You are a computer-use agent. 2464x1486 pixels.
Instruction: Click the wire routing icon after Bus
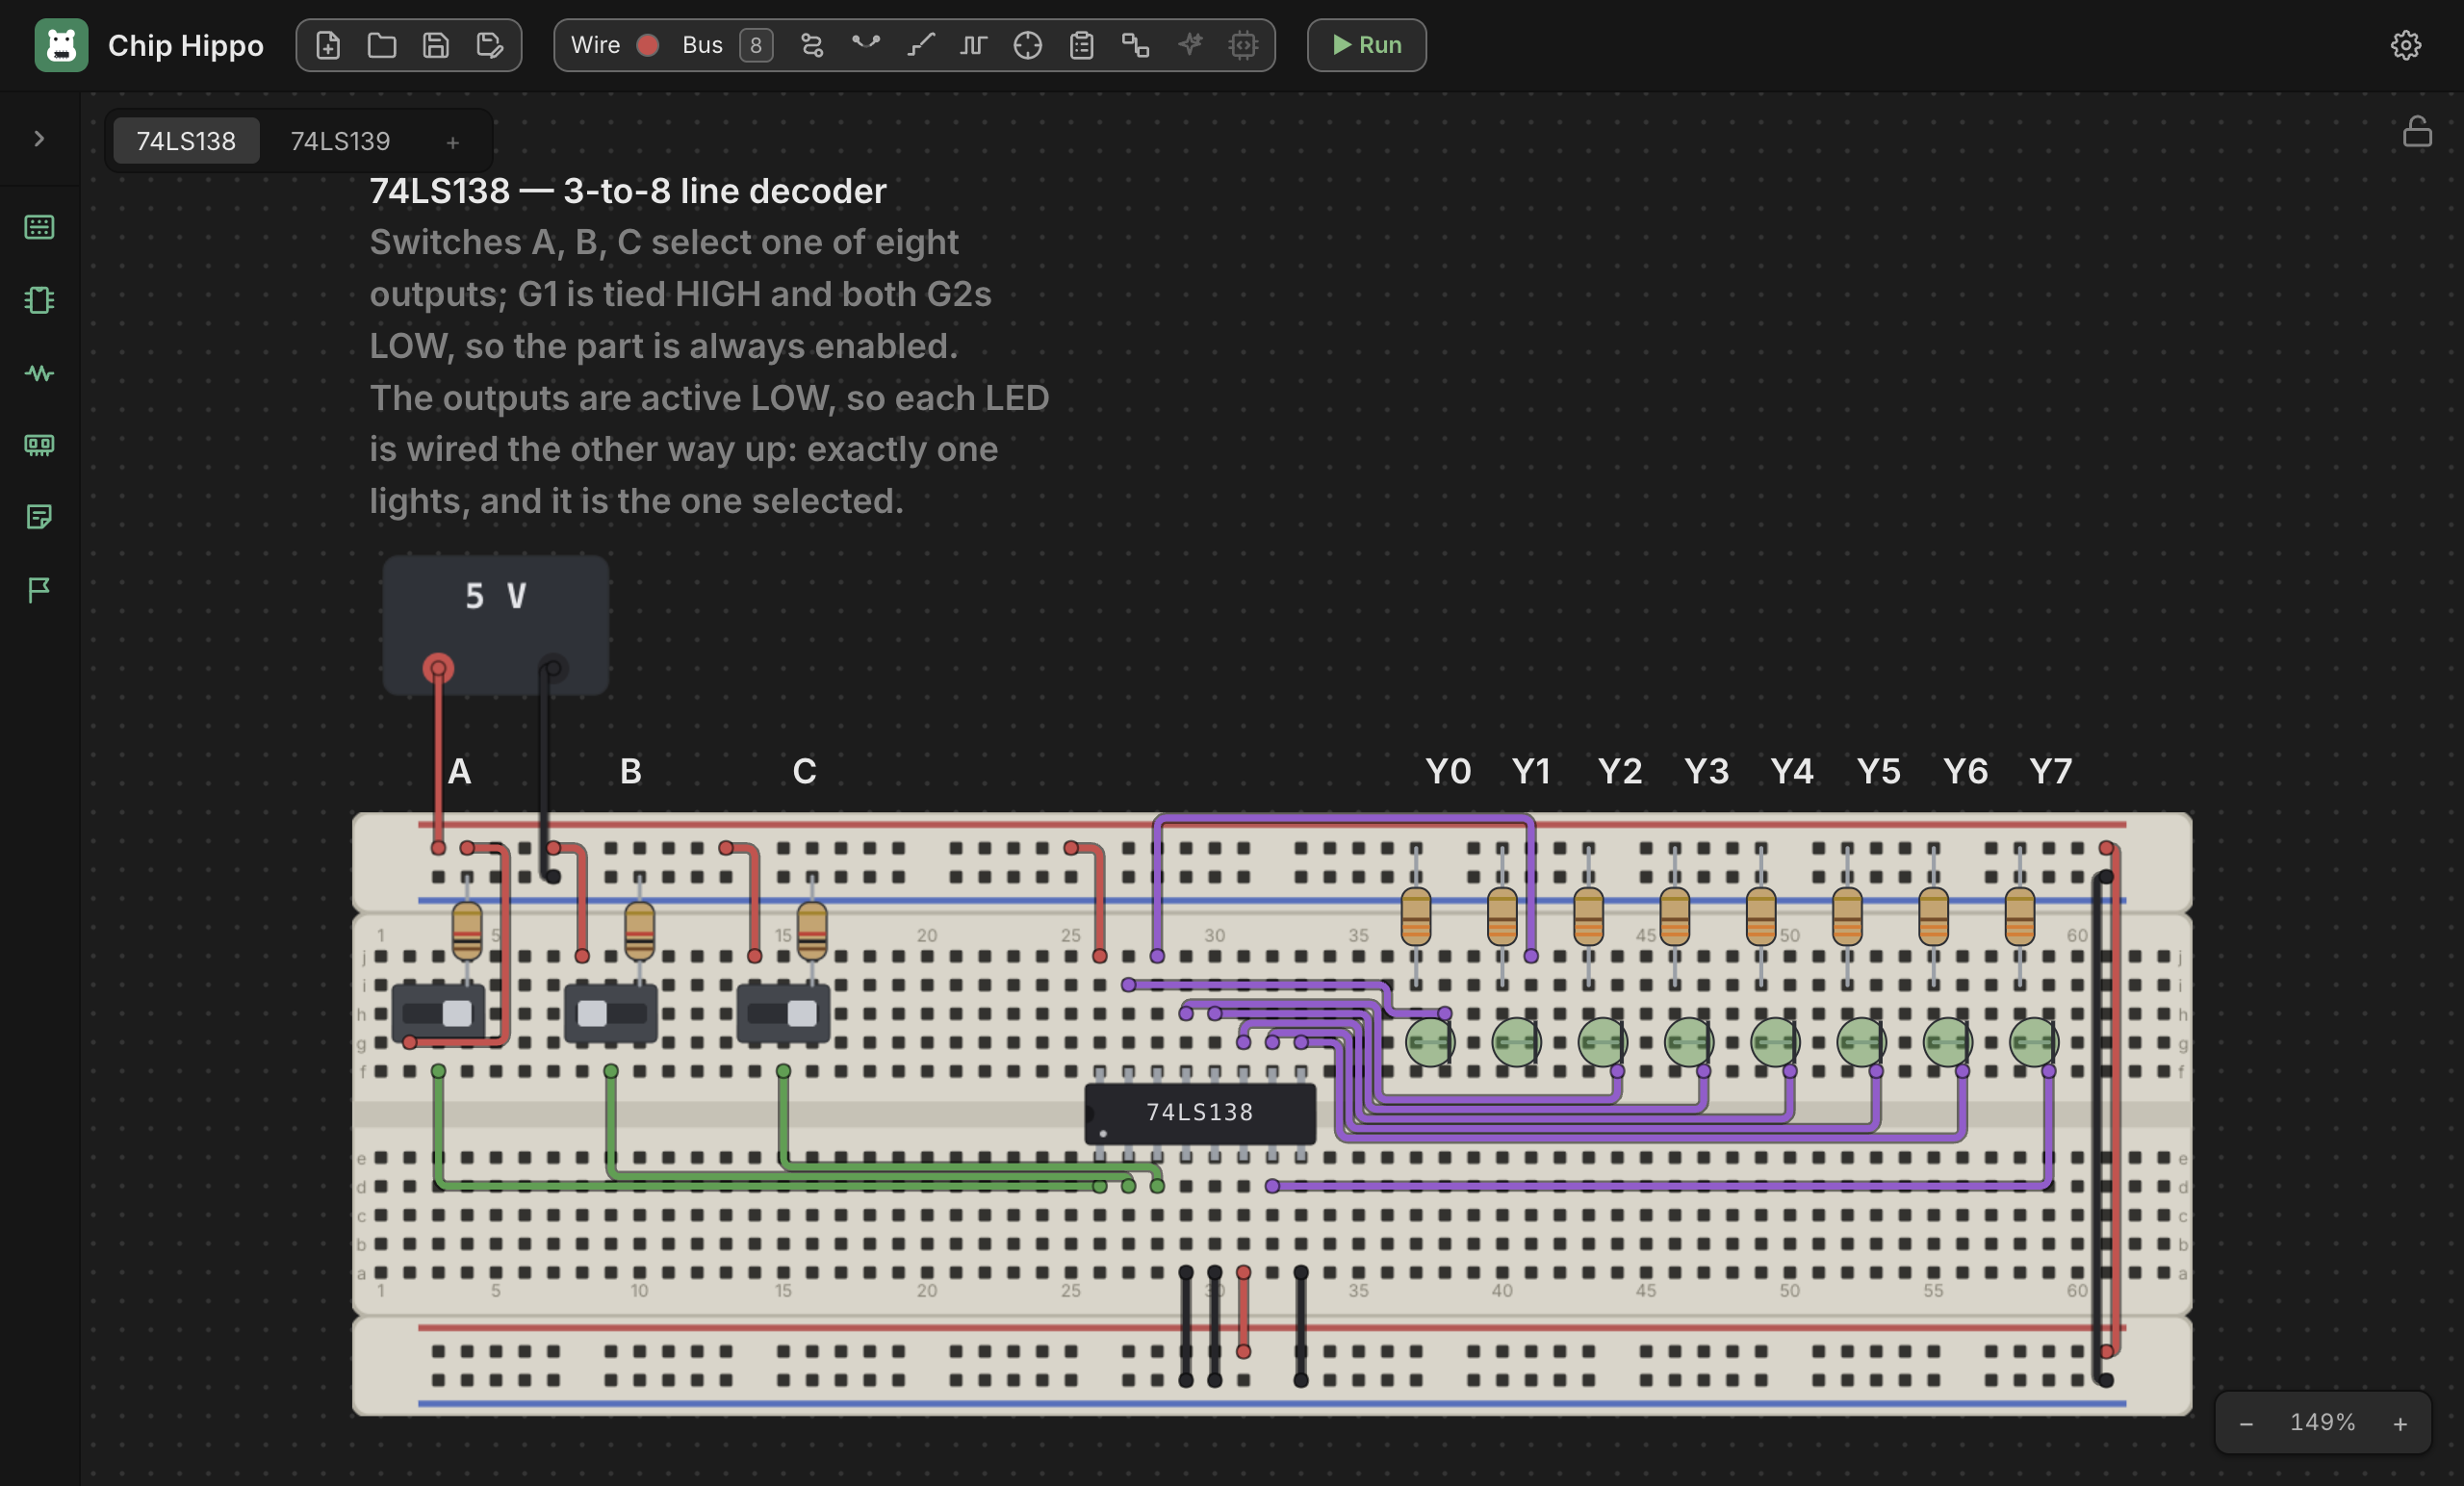pyautogui.click(x=812, y=45)
